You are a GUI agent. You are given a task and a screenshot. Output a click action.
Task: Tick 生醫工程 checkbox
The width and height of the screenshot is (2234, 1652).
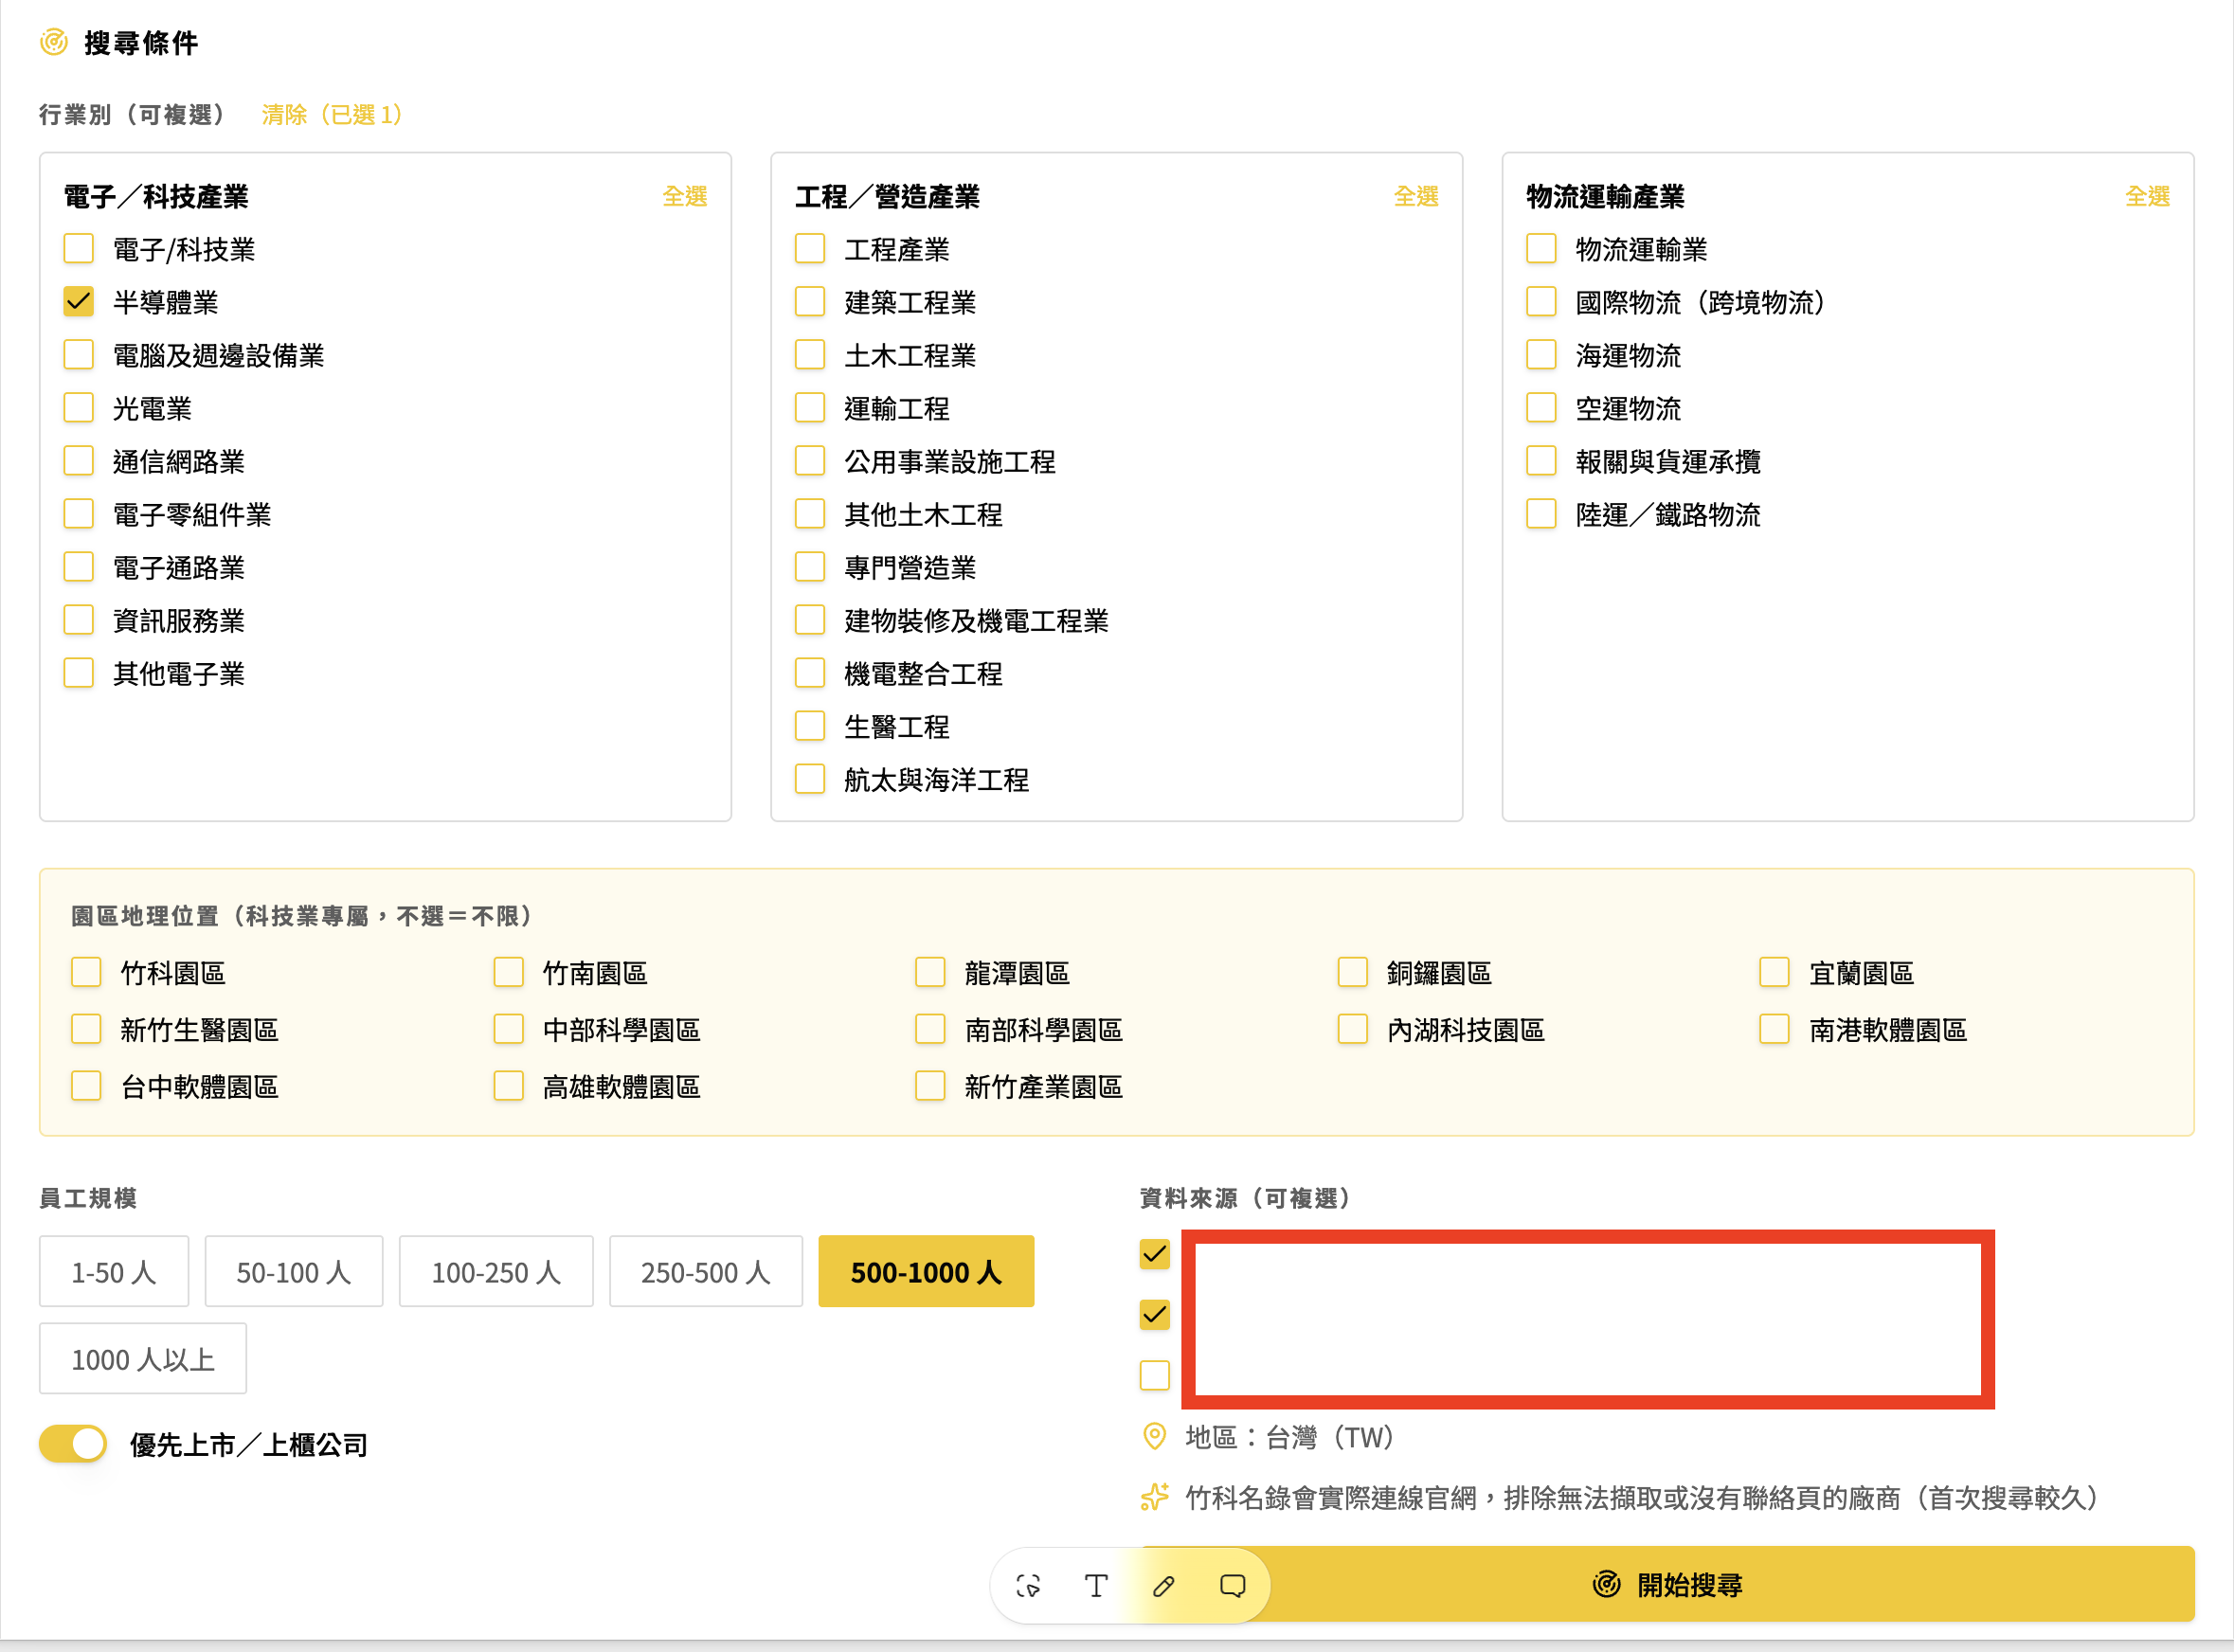pyautogui.click(x=810, y=726)
